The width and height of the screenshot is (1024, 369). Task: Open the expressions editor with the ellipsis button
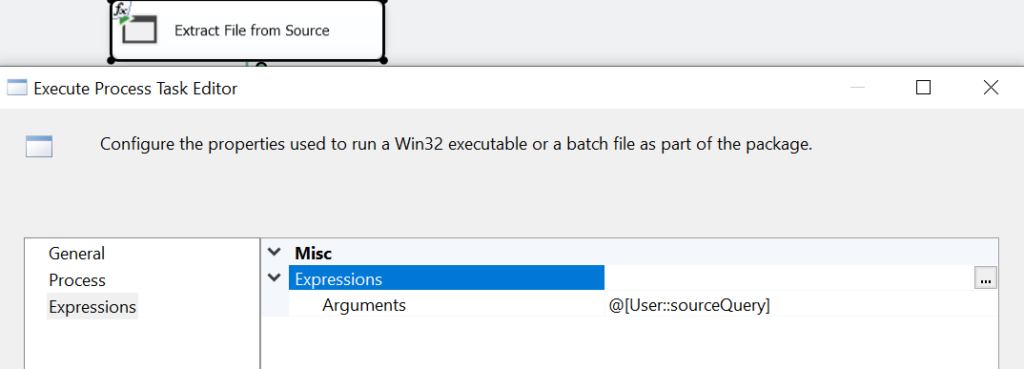pos(985,278)
